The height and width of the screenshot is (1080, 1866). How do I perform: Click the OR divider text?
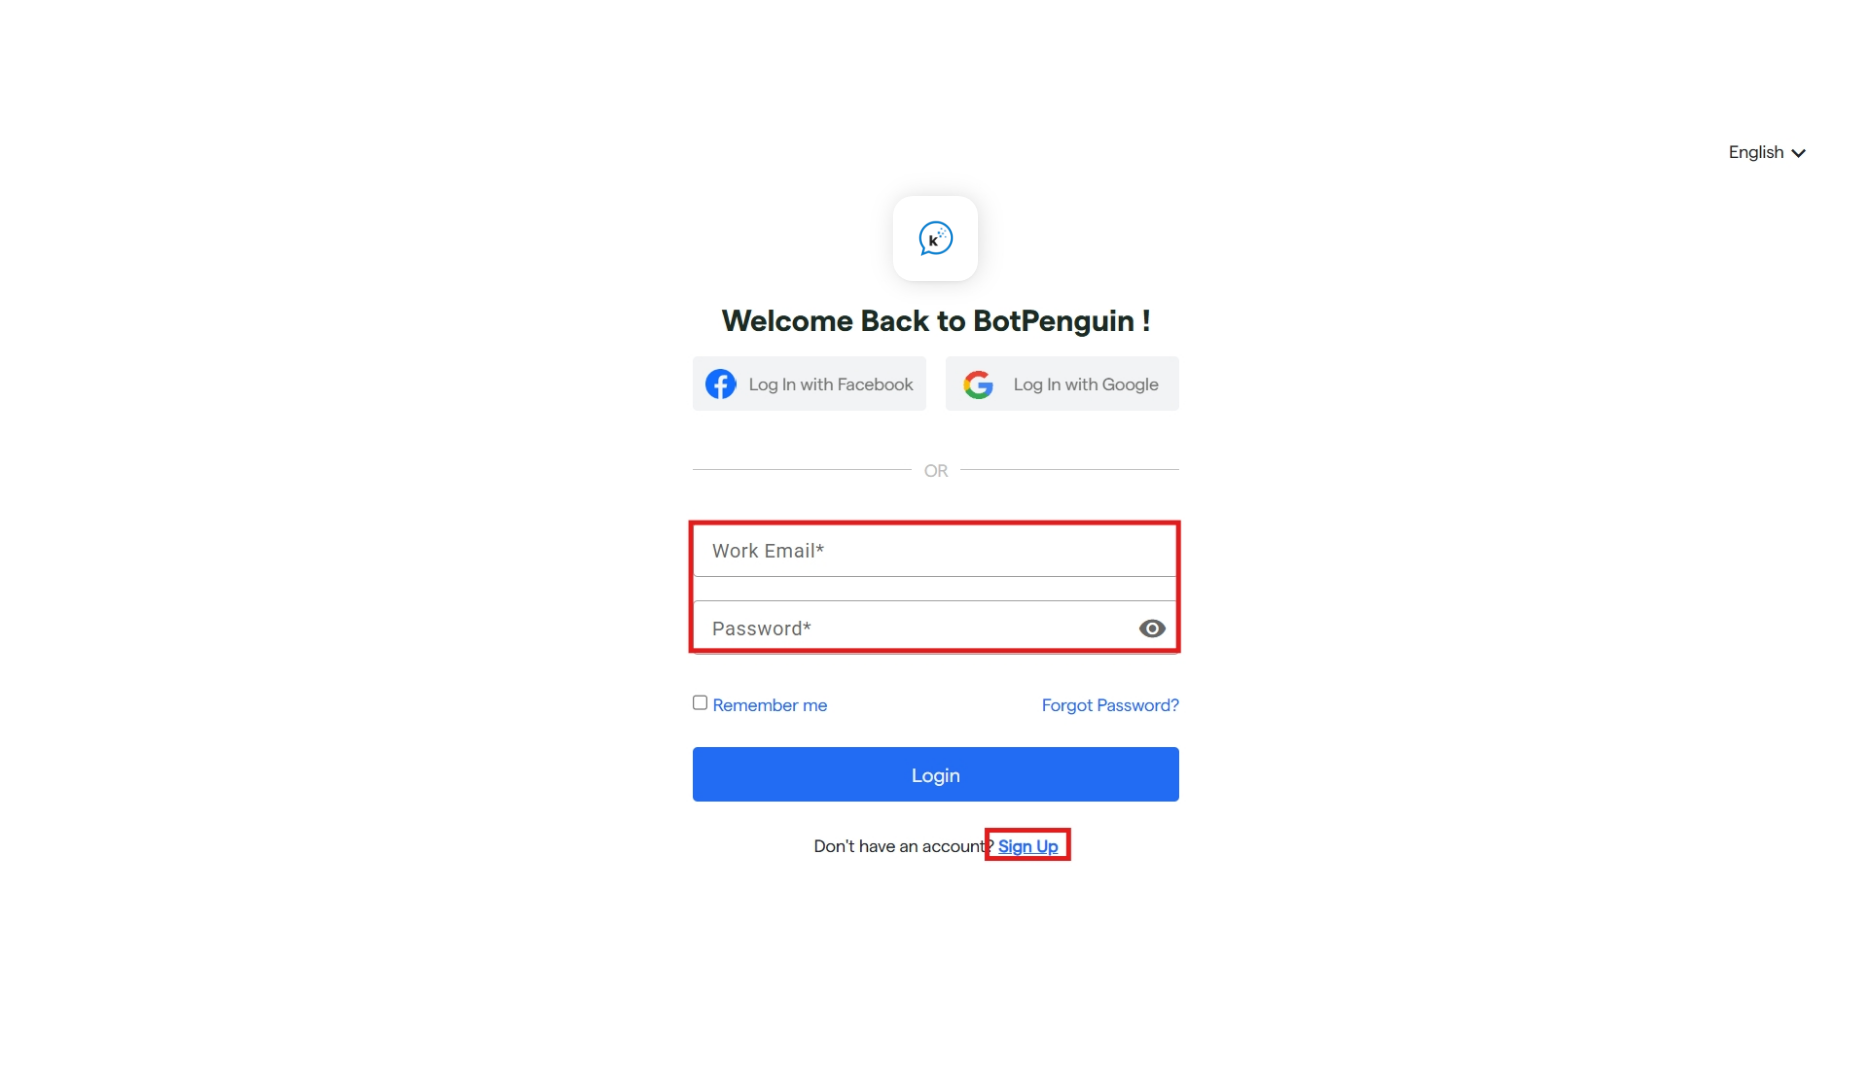click(935, 470)
